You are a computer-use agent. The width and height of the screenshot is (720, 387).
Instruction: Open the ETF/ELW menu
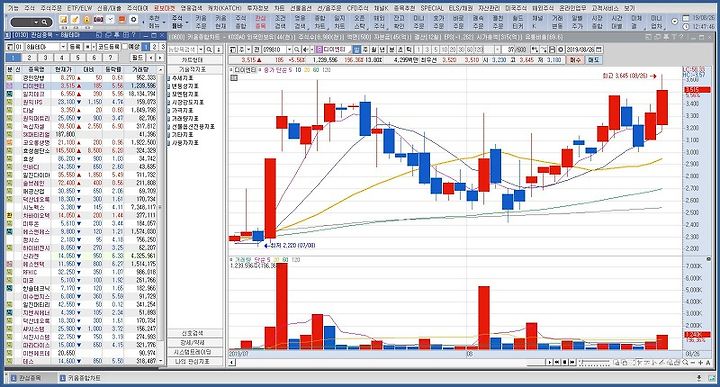[x=79, y=8]
